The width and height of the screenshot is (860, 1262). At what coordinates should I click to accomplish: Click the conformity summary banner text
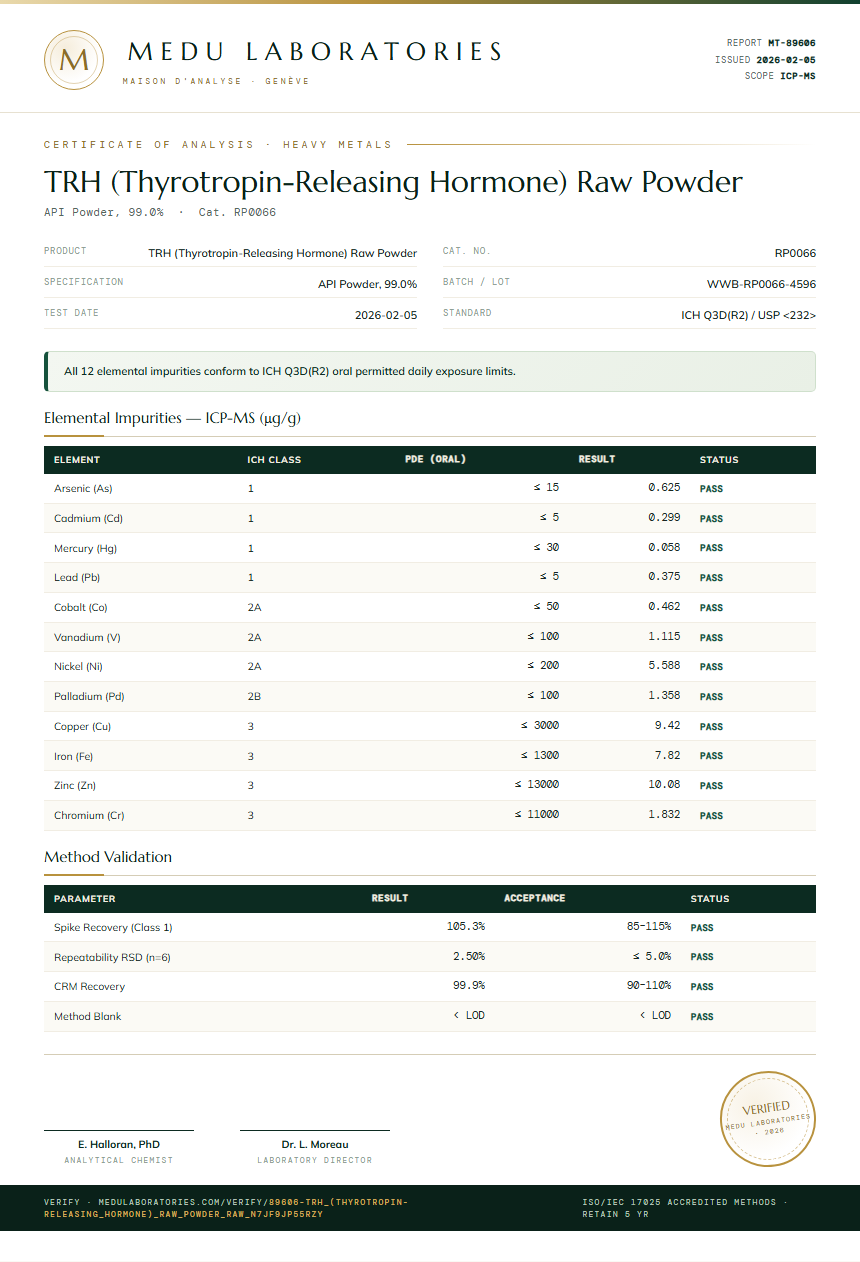pyautogui.click(x=290, y=371)
